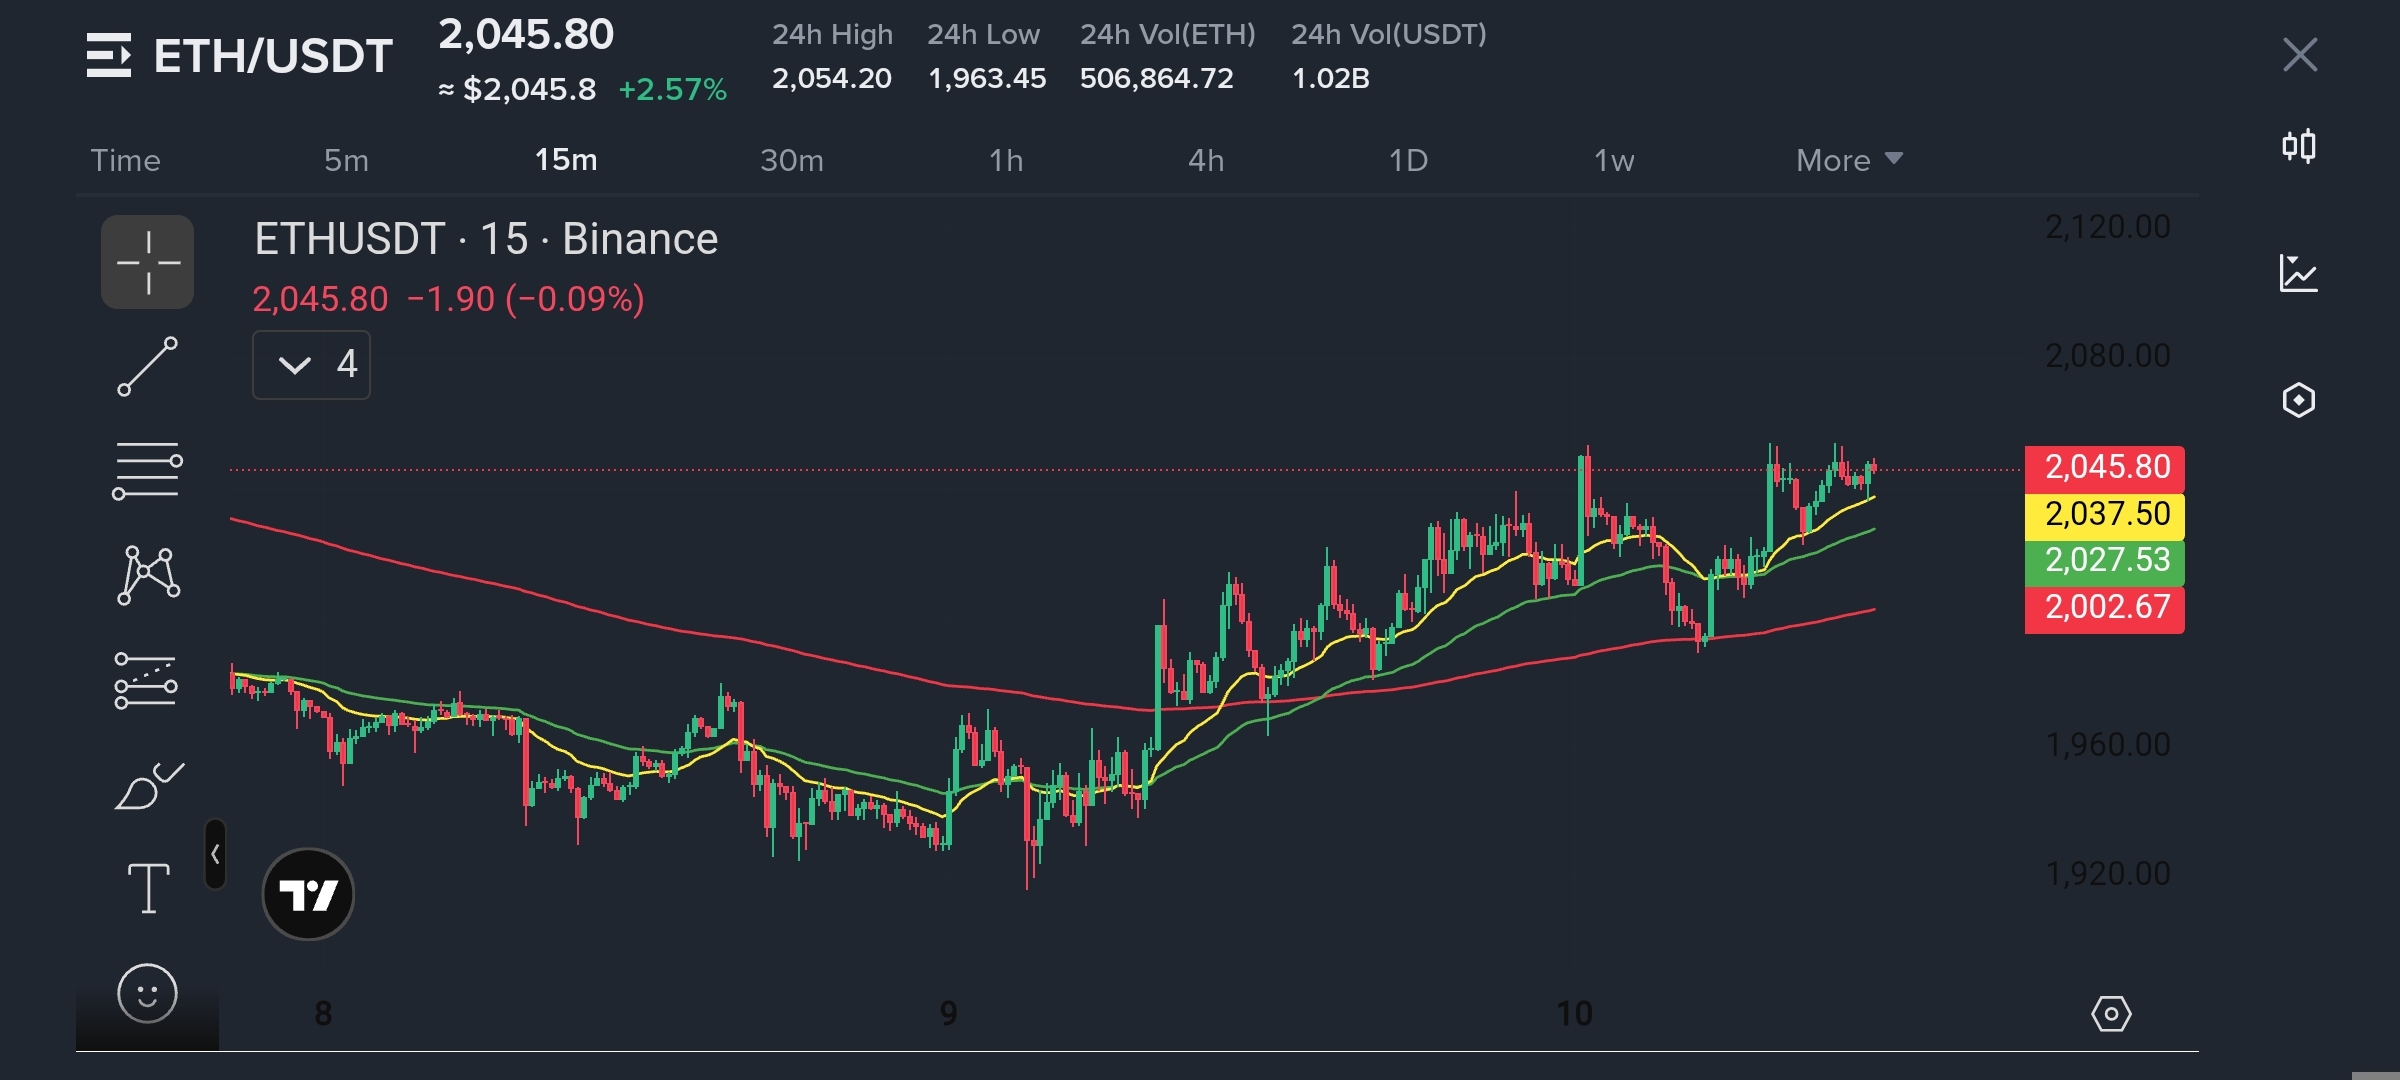Open the ETH/USDT pair list menu
This screenshot has height=1080, width=2400.
pyautogui.click(x=109, y=55)
